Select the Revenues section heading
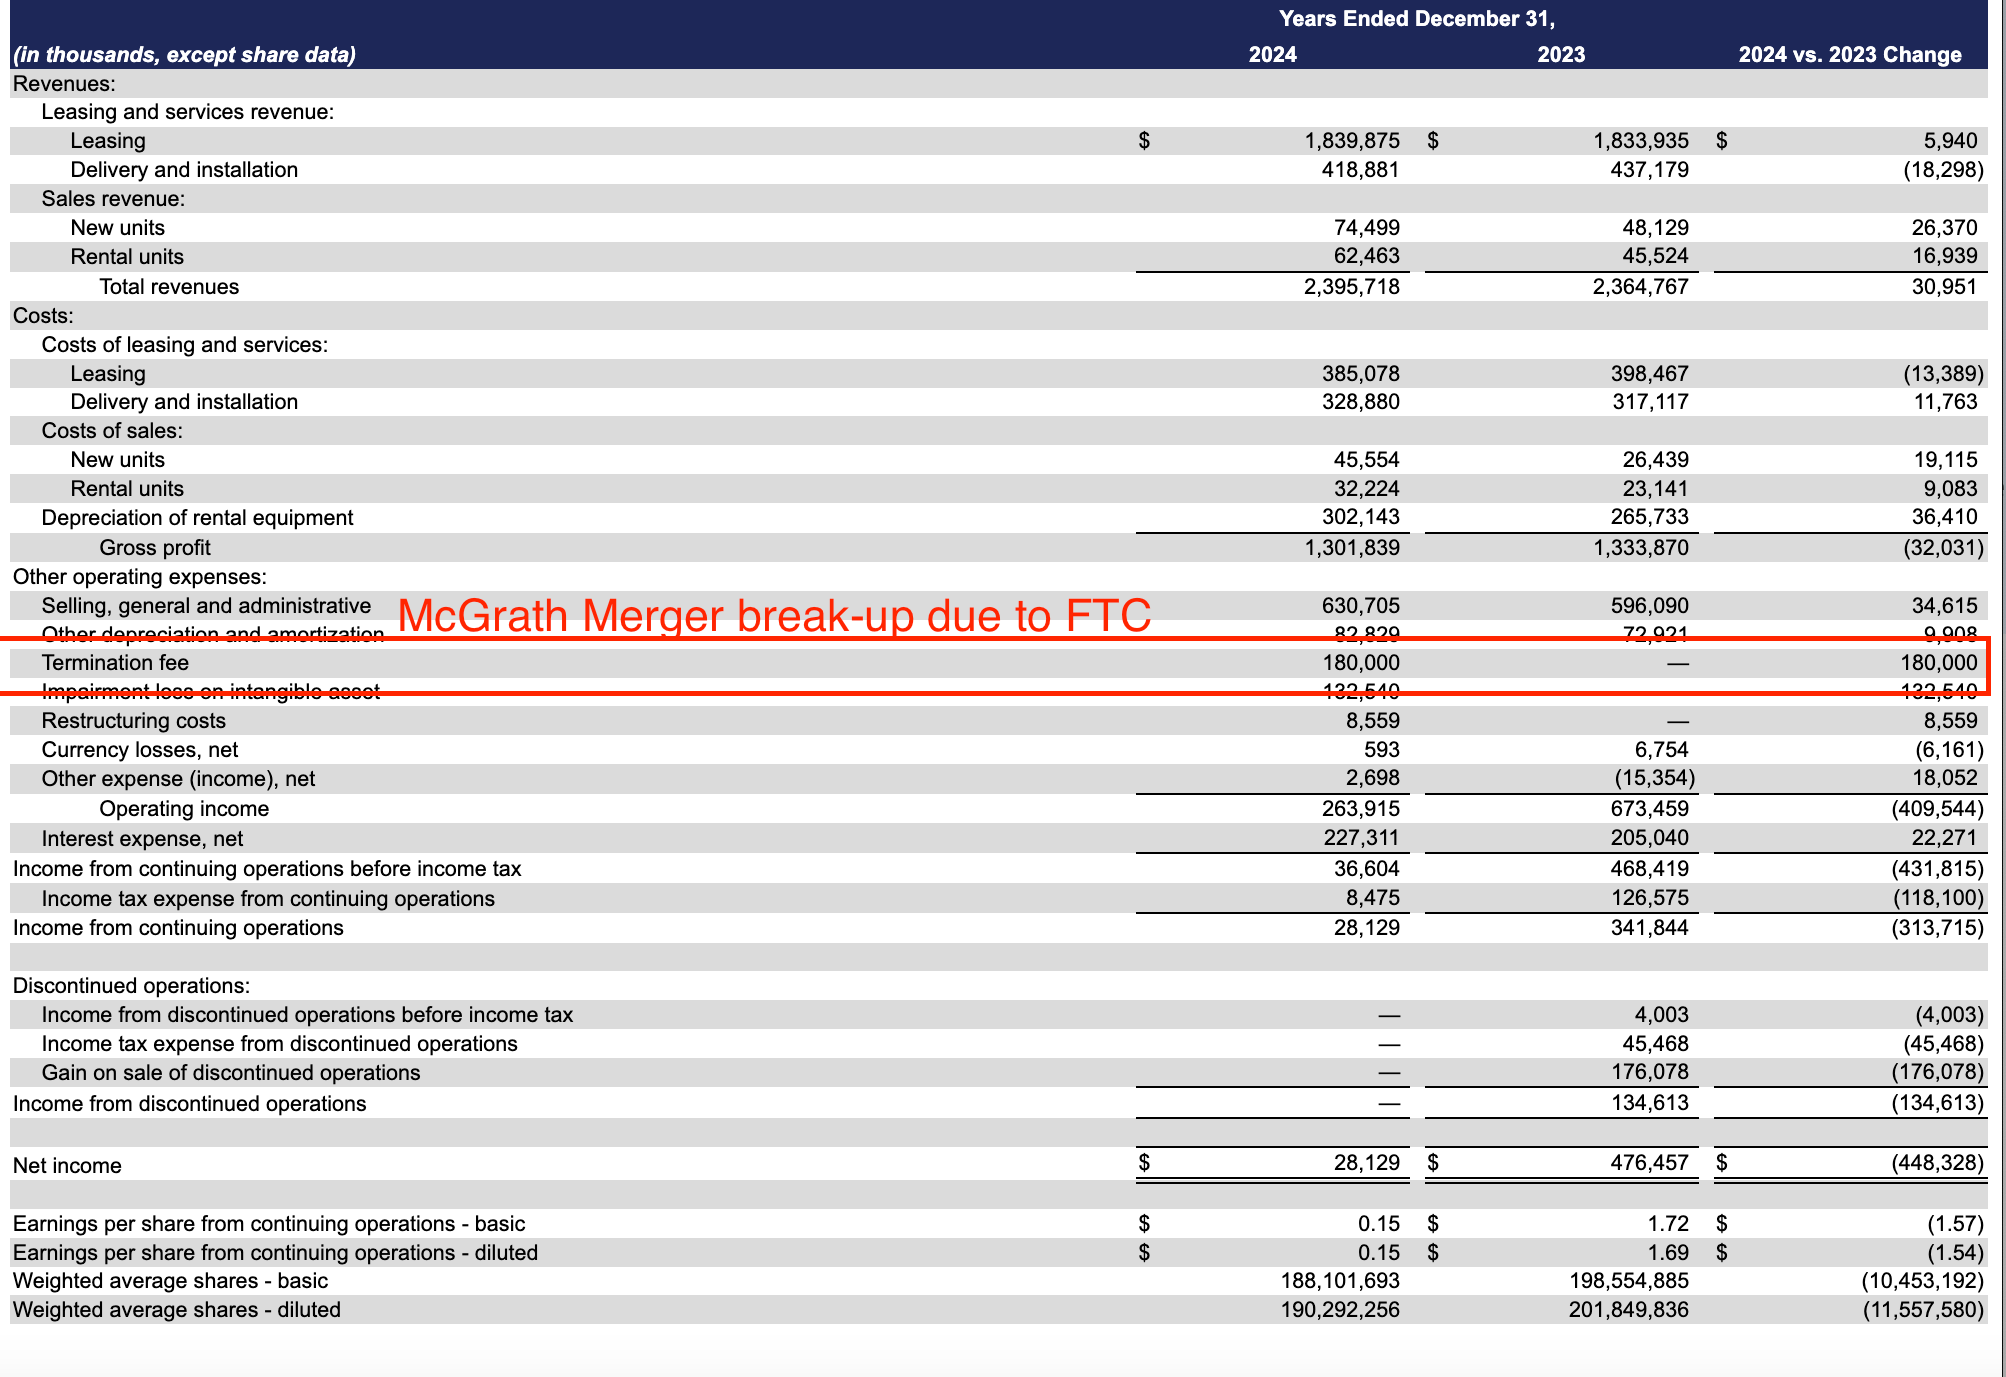The width and height of the screenshot is (2006, 1377). click(64, 84)
